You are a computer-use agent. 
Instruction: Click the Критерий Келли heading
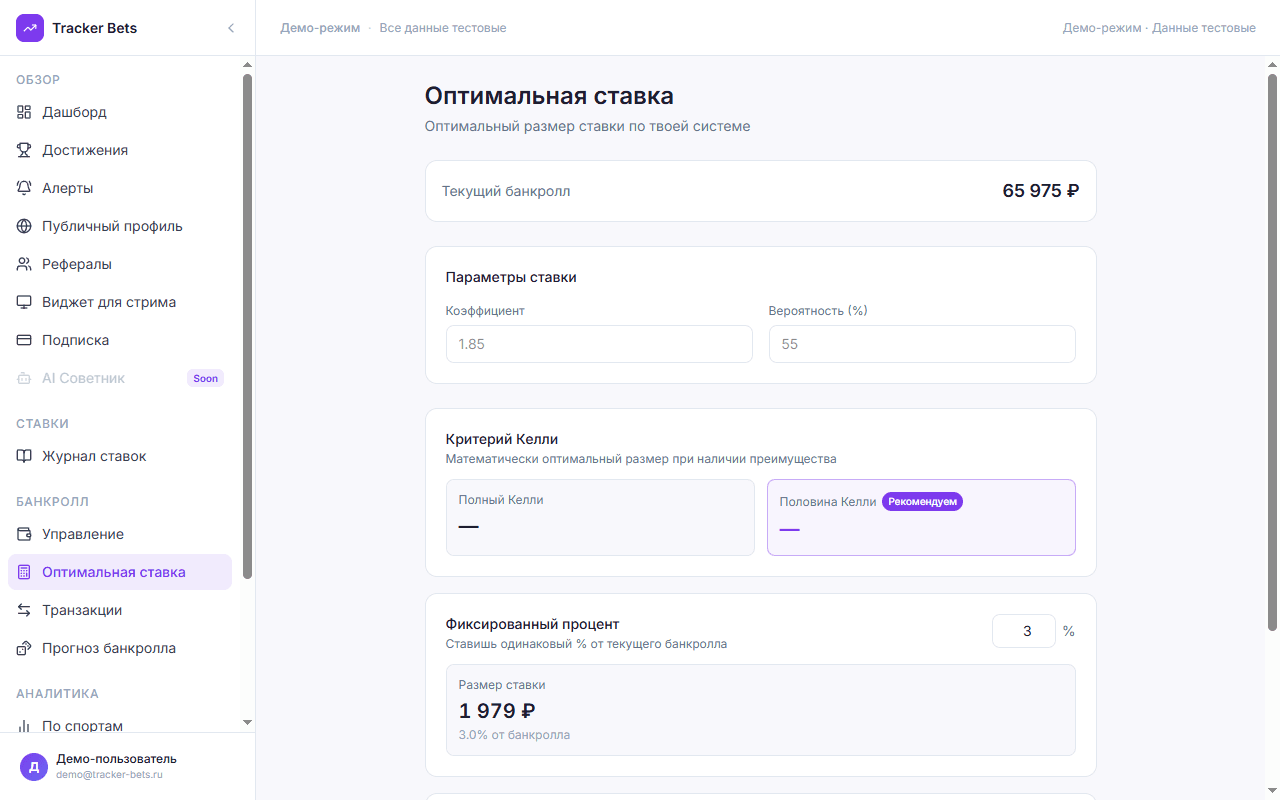point(502,439)
